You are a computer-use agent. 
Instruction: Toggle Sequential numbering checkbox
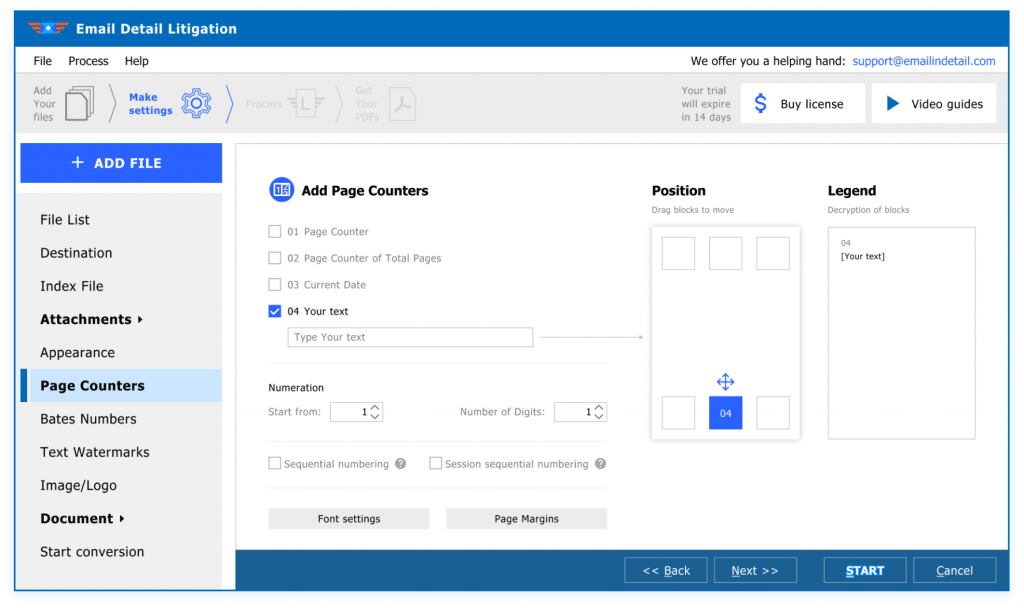pyautogui.click(x=274, y=463)
